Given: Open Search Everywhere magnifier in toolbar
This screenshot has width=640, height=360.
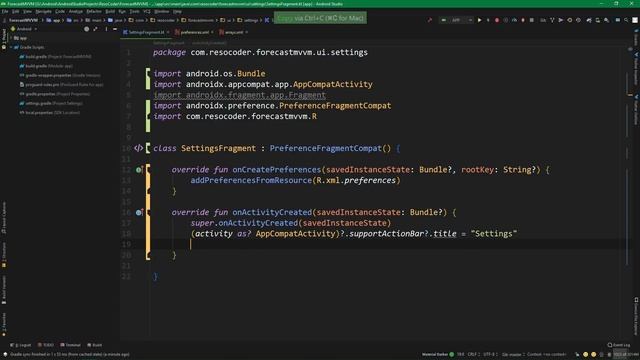Looking at the screenshot, I should tap(626, 20).
